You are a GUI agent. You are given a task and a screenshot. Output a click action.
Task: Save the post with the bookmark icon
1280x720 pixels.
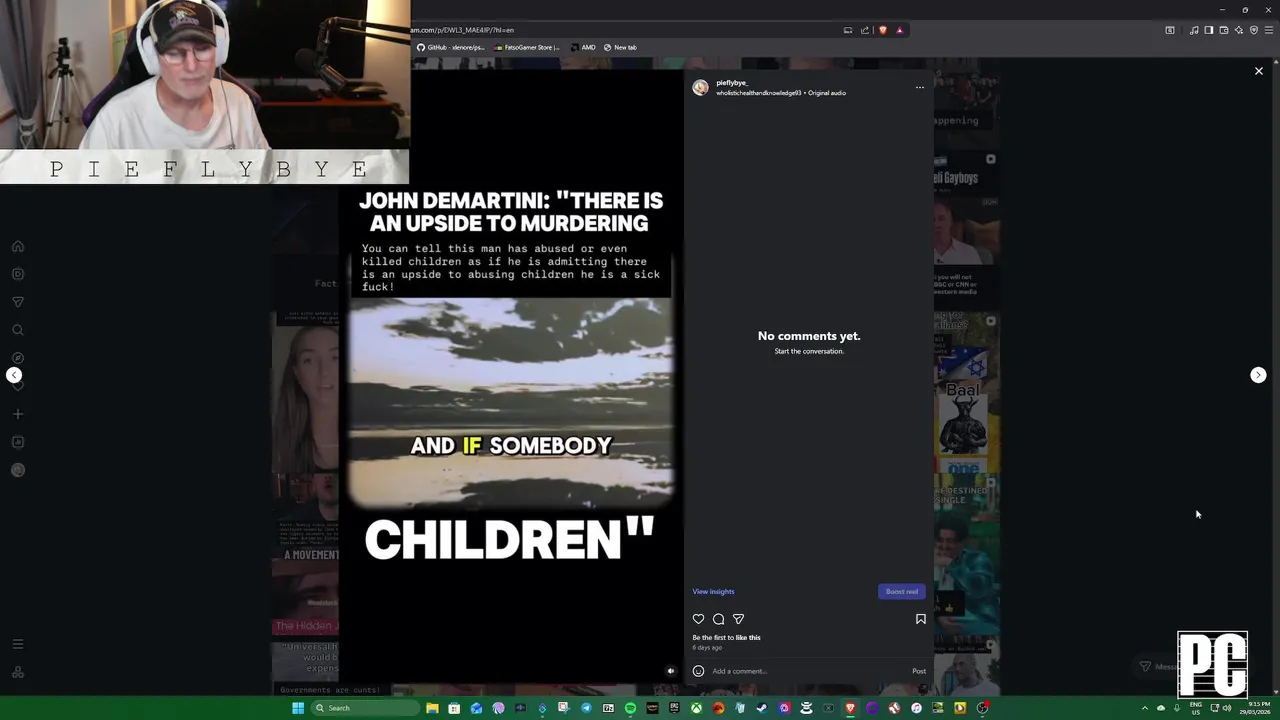click(920, 619)
